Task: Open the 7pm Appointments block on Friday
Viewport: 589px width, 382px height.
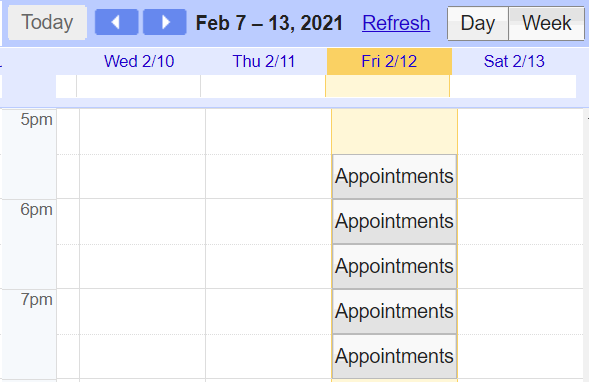Action: 394,311
